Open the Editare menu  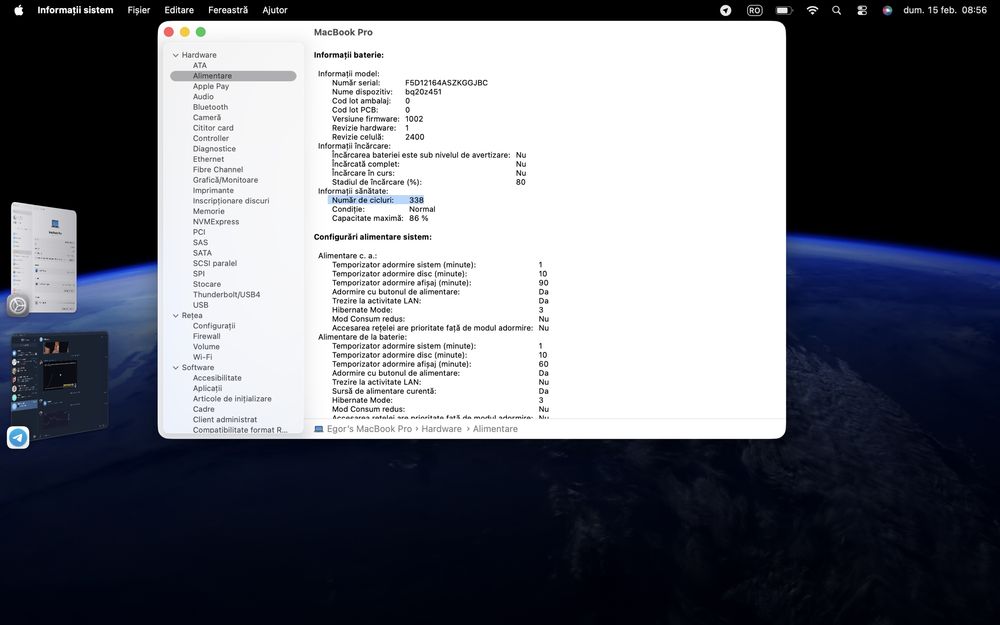point(179,10)
